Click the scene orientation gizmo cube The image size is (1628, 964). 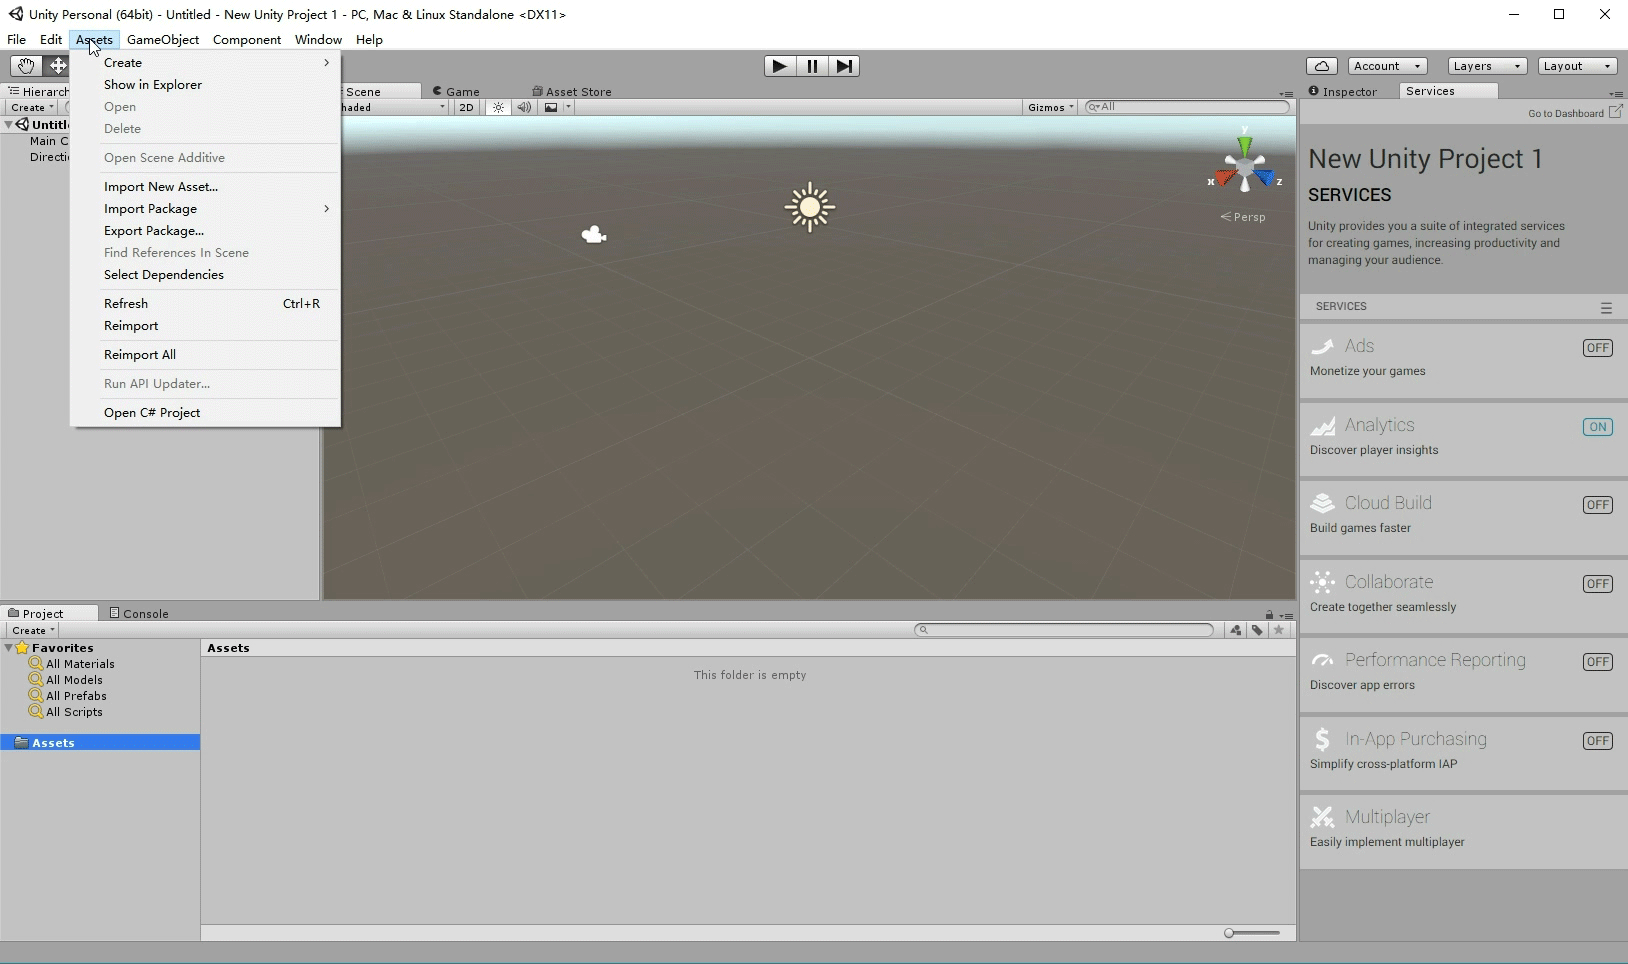1244,167
